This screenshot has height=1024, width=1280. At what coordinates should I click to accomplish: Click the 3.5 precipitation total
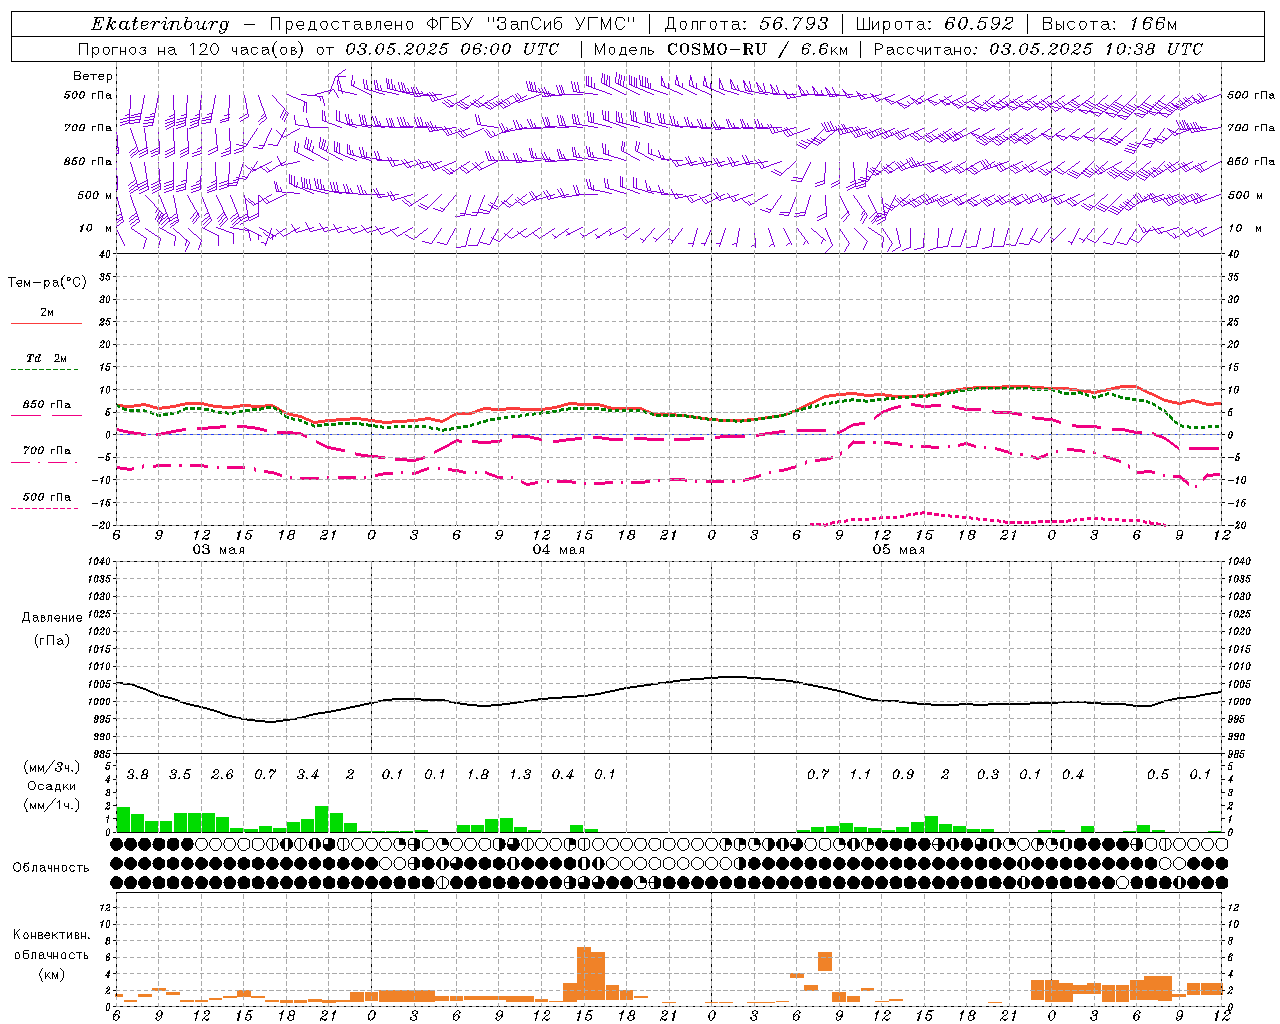179,774
